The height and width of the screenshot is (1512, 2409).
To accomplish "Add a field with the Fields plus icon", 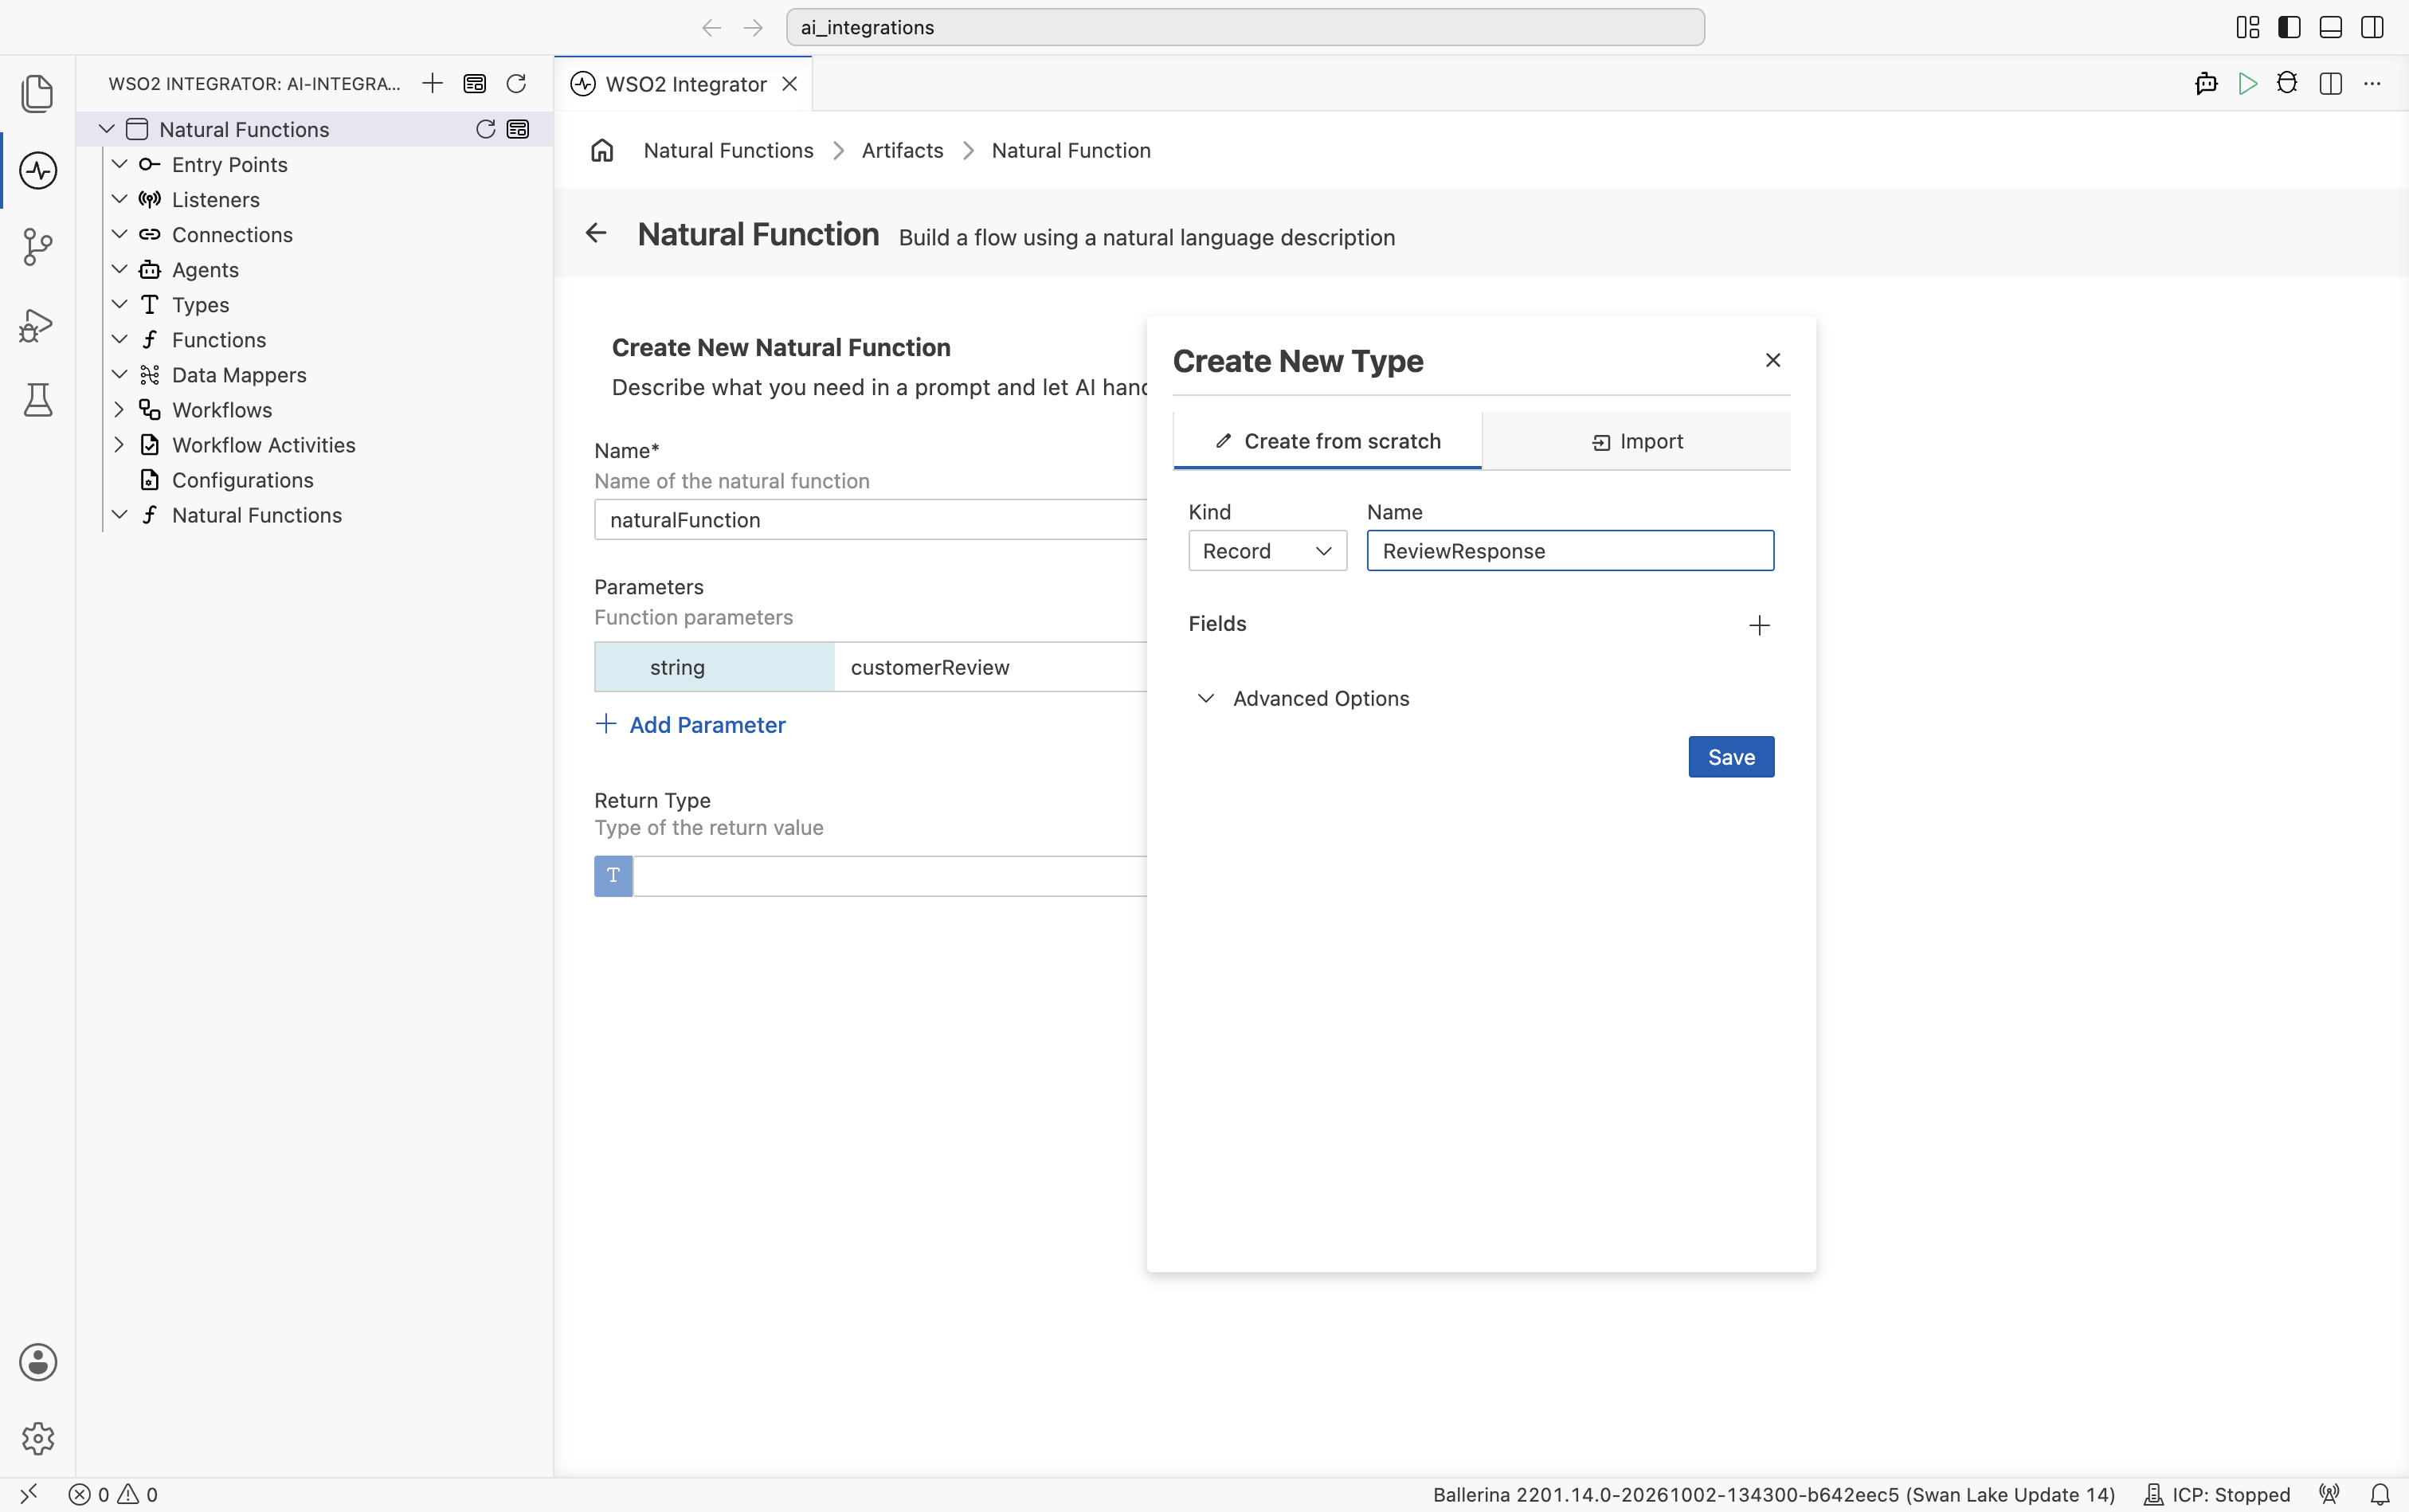I will point(1759,625).
